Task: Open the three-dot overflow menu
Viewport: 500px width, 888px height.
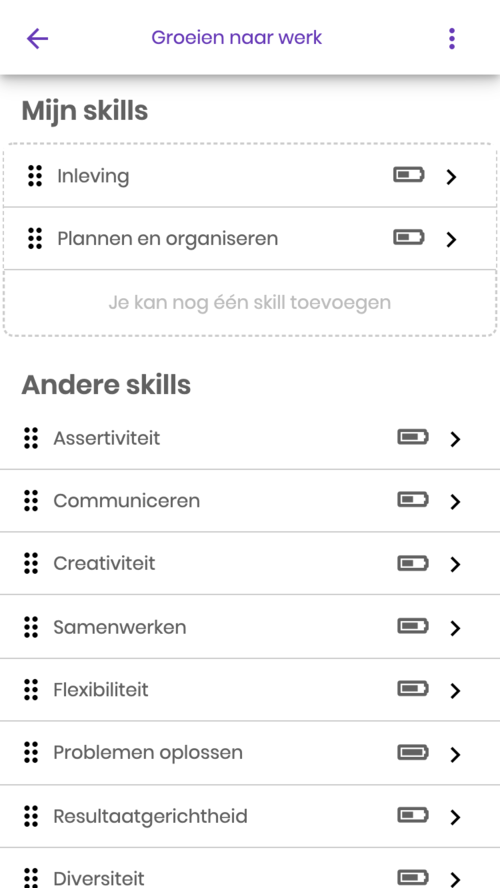Action: click(451, 39)
